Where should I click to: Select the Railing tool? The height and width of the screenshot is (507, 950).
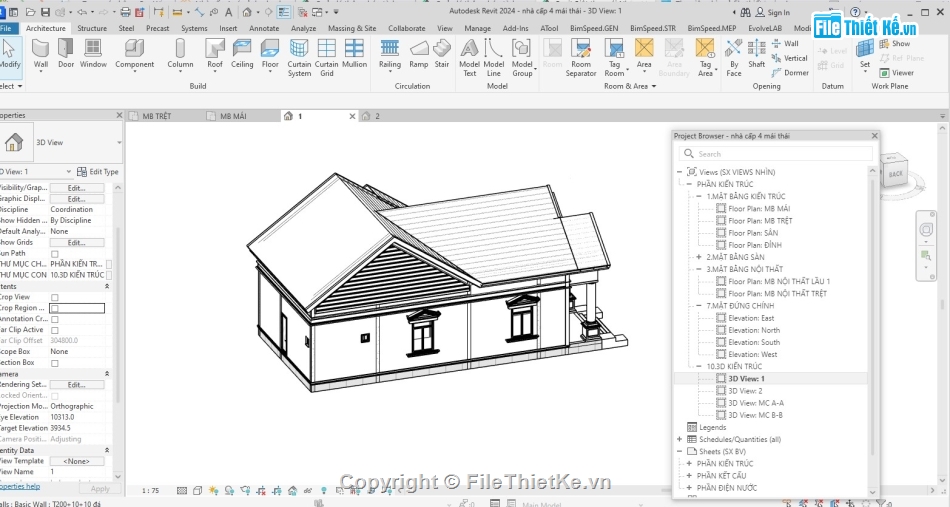tap(390, 55)
